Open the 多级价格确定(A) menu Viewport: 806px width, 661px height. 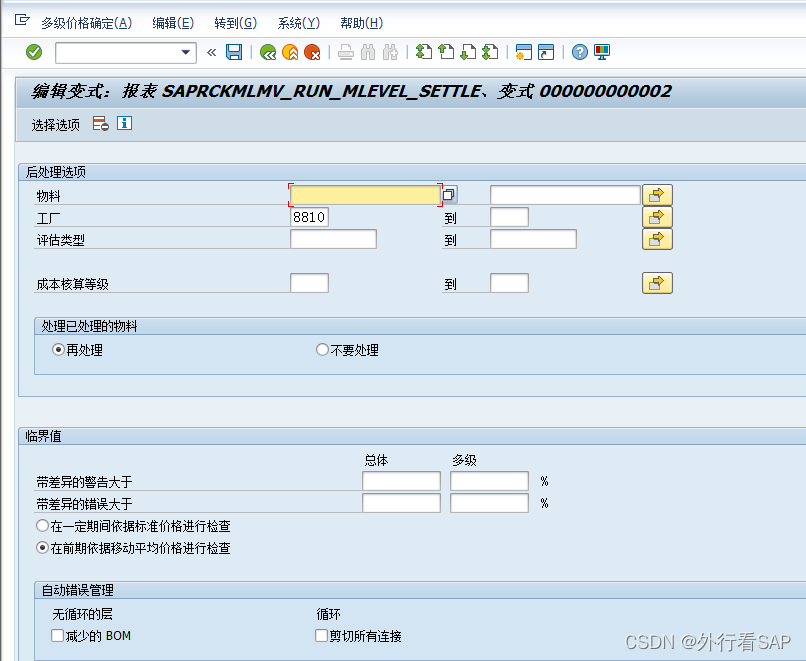click(x=86, y=23)
